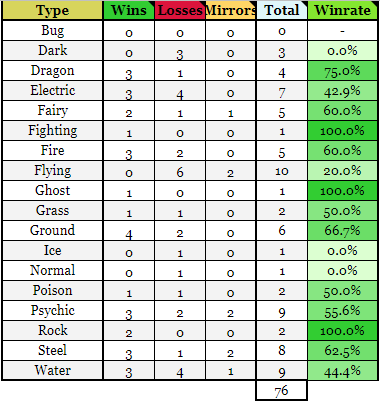Select the Fairy mirrors cell

231,111
